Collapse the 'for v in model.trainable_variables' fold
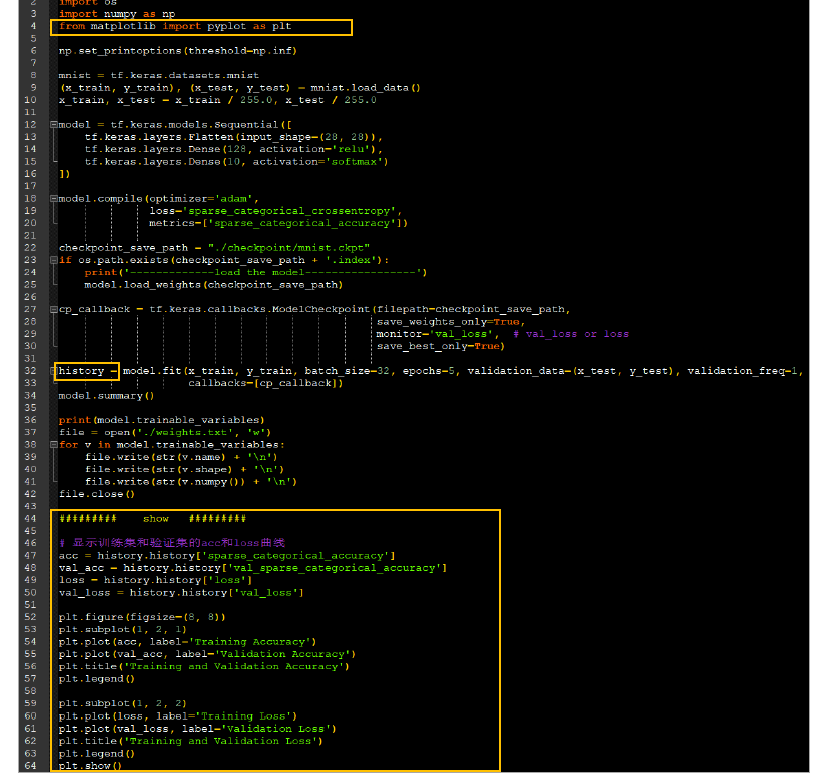Screen dimensions: 833x776 54,445
